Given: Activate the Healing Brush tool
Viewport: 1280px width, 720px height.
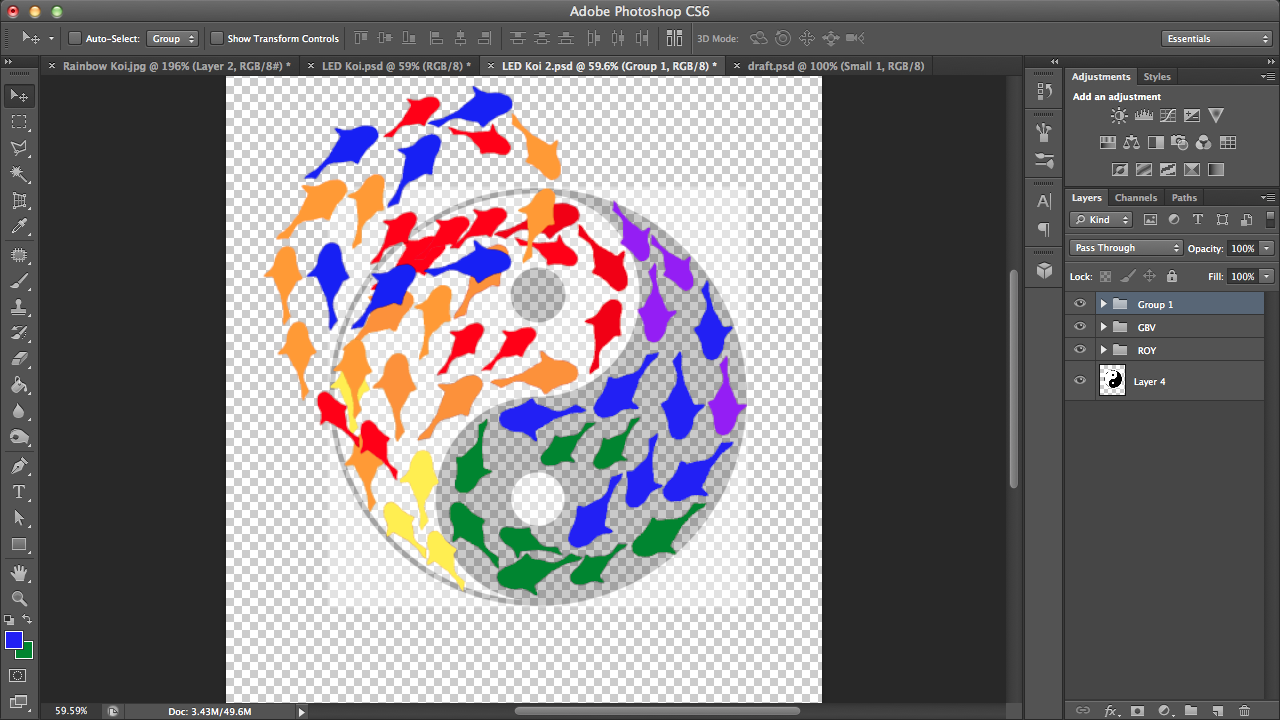Looking at the screenshot, I should pos(18,255).
